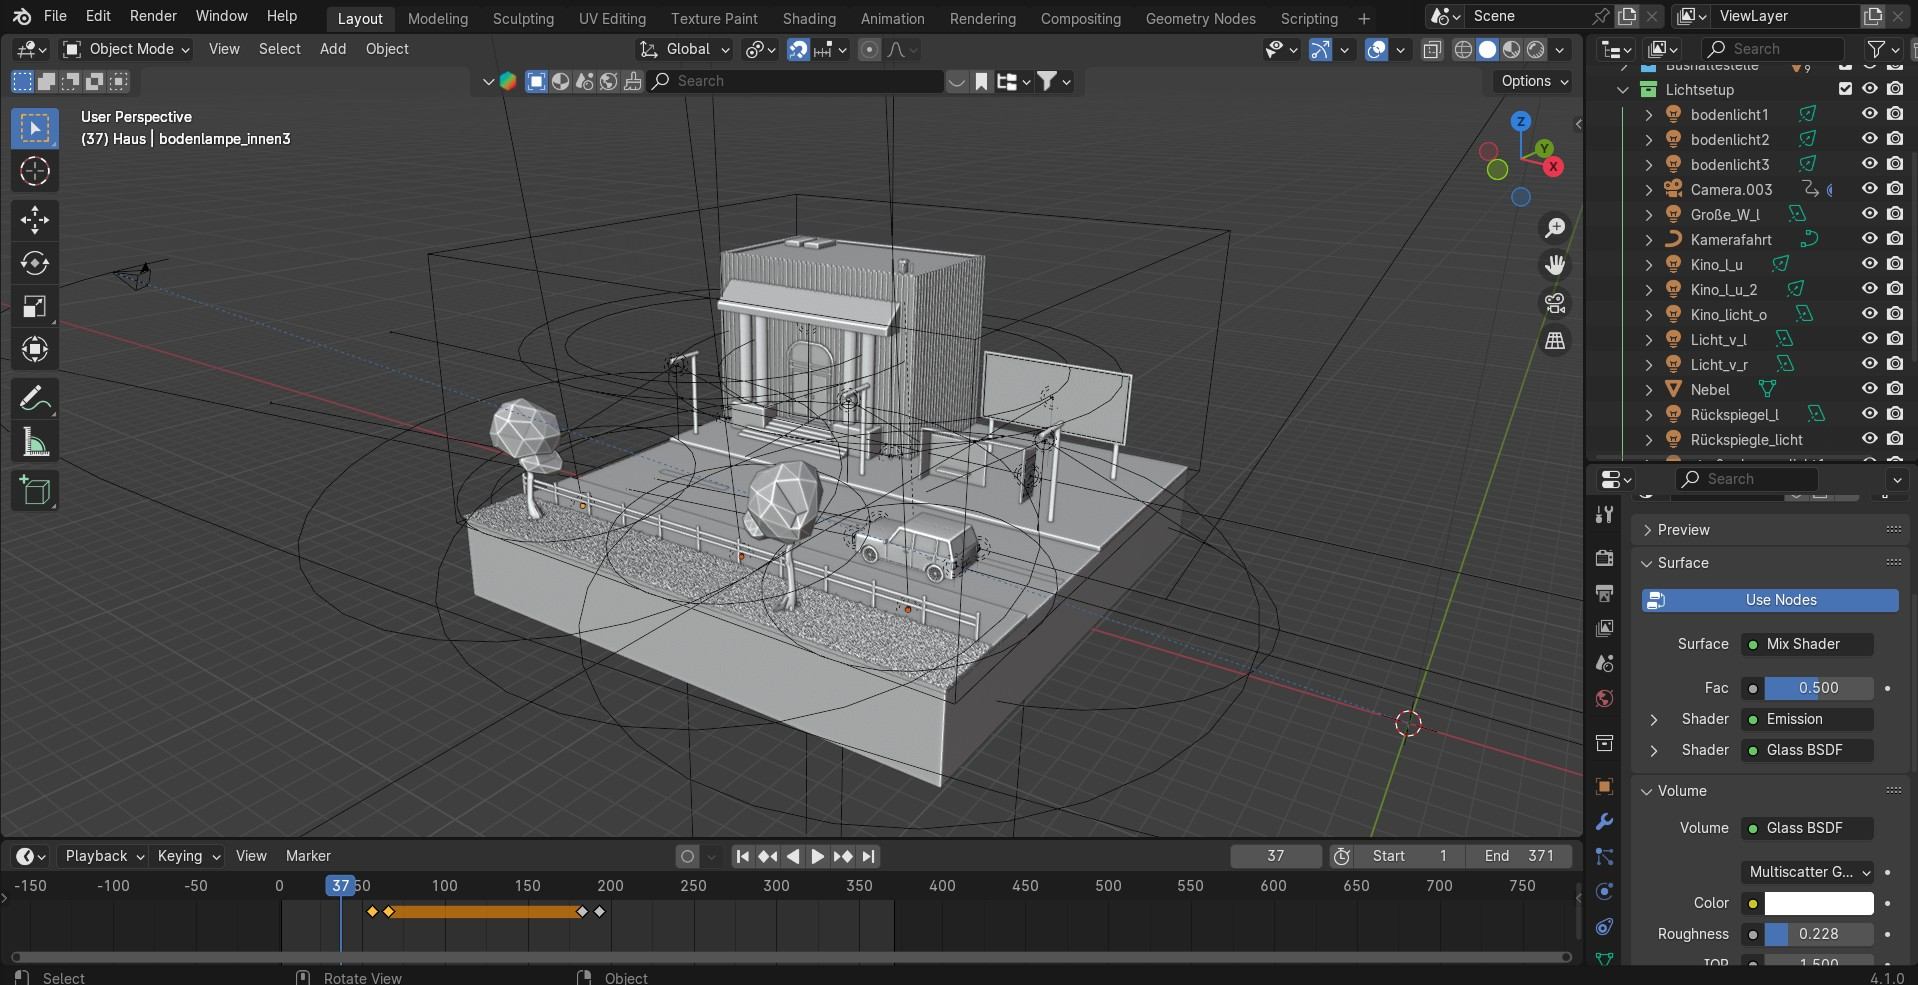
Task: Select the Add Cube tool
Action: [x=35, y=491]
